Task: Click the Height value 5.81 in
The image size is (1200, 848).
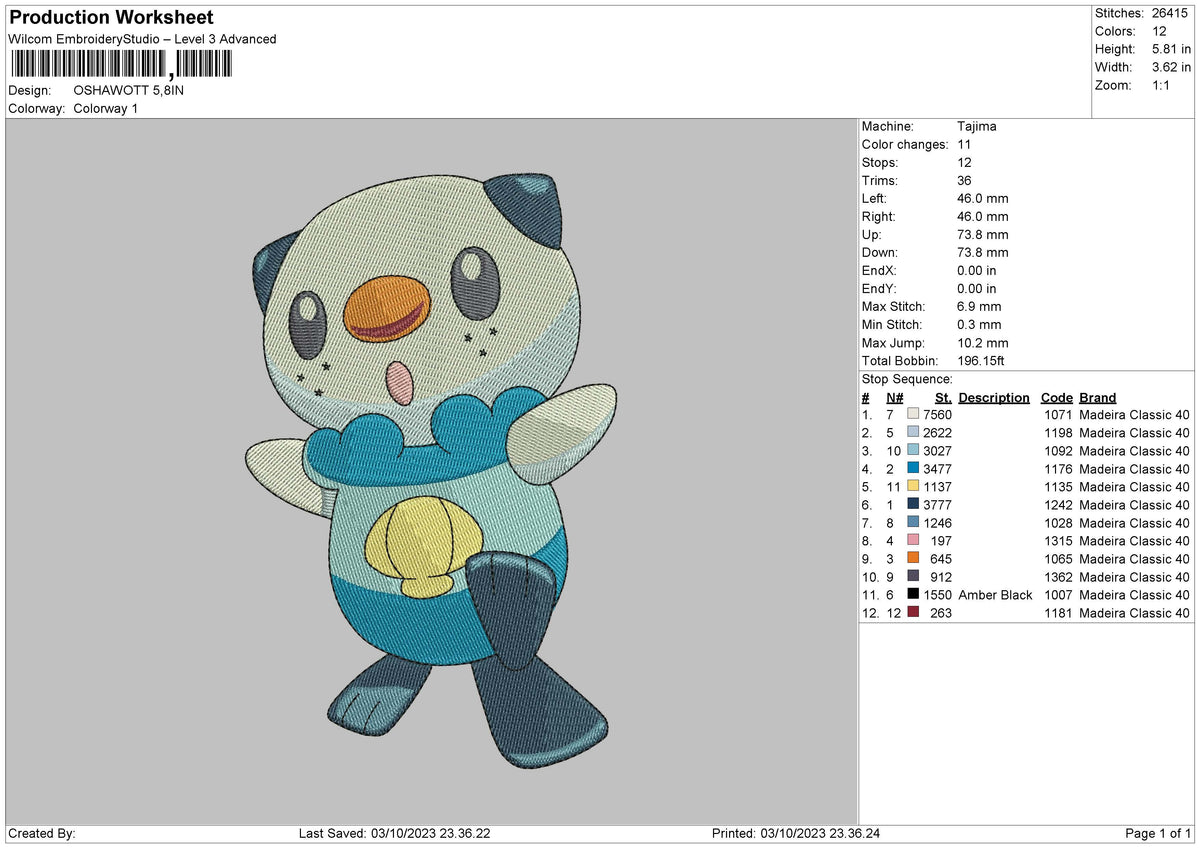Action: 1171,49
